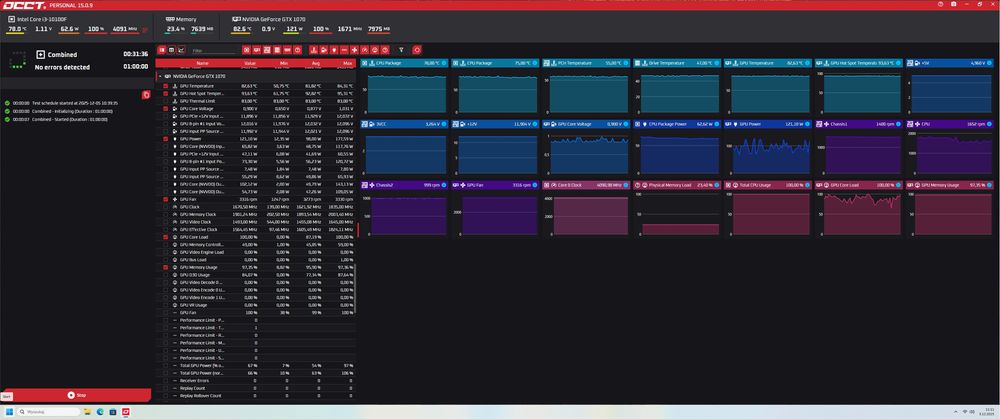Viewport: 1000px width, 419px height.
Task: Click the GPU Core Load graph
Action: click(x=858, y=208)
